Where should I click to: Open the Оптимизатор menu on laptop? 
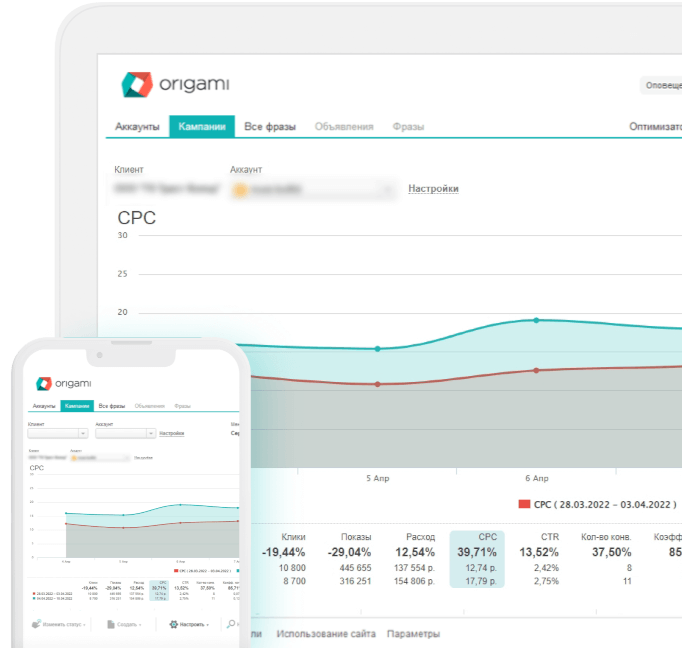pyautogui.click(x=655, y=127)
